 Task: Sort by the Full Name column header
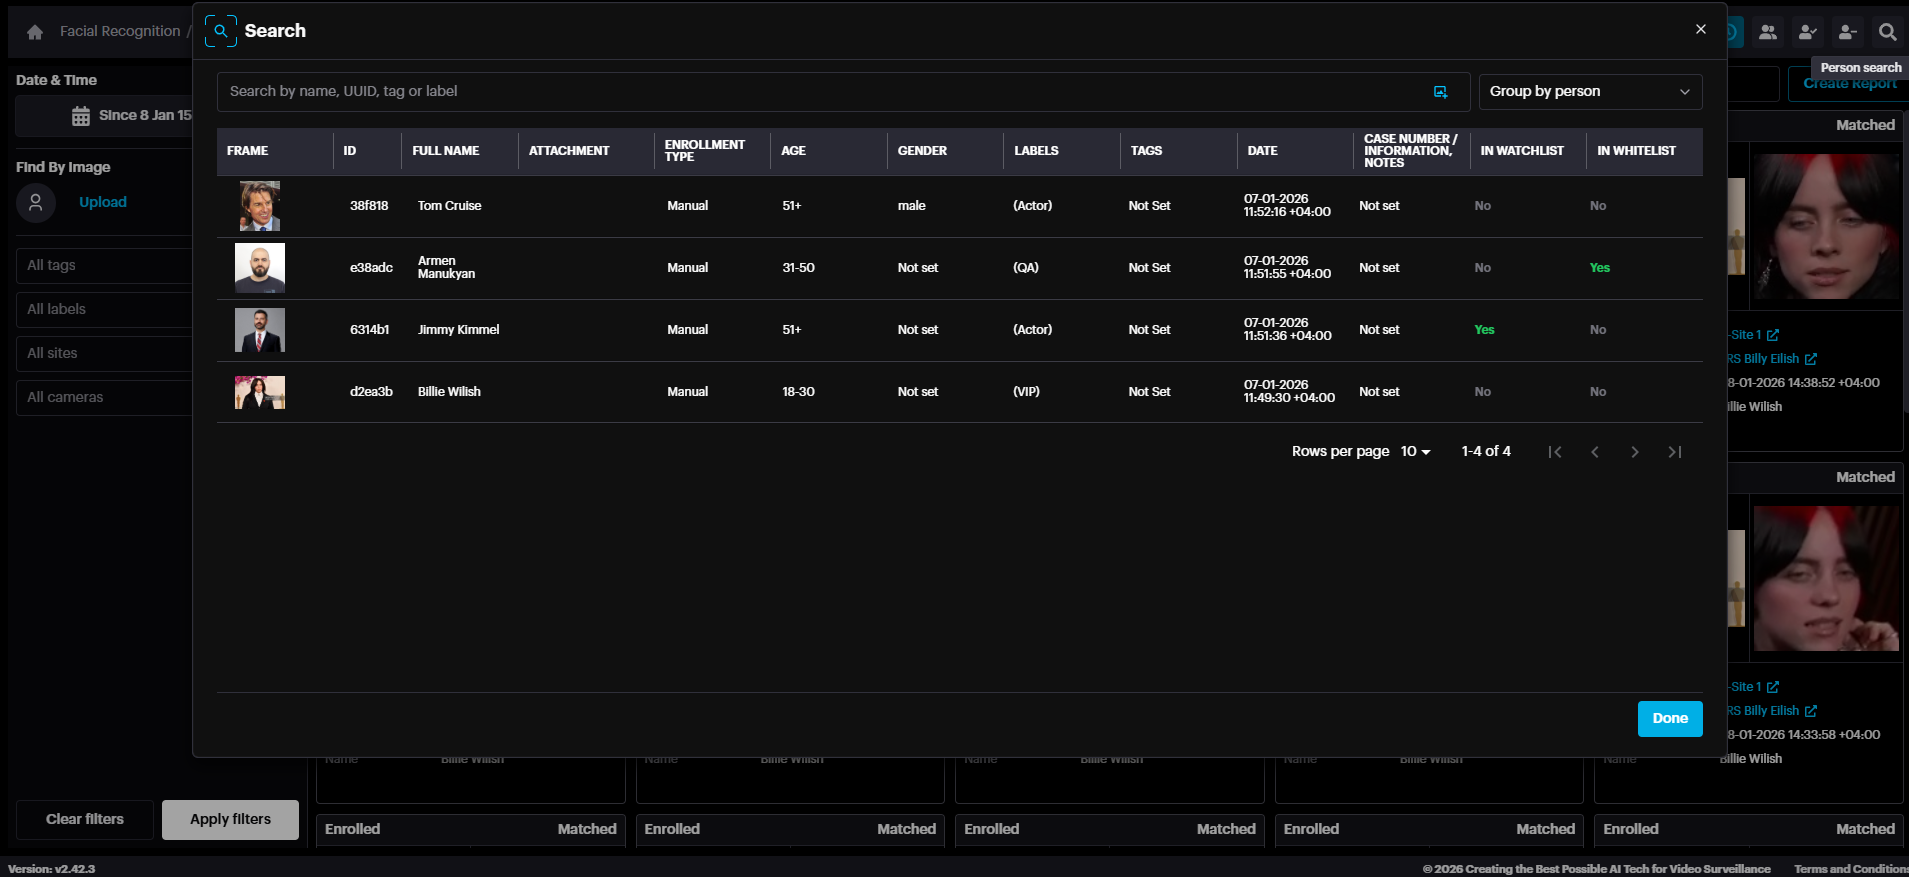click(446, 151)
